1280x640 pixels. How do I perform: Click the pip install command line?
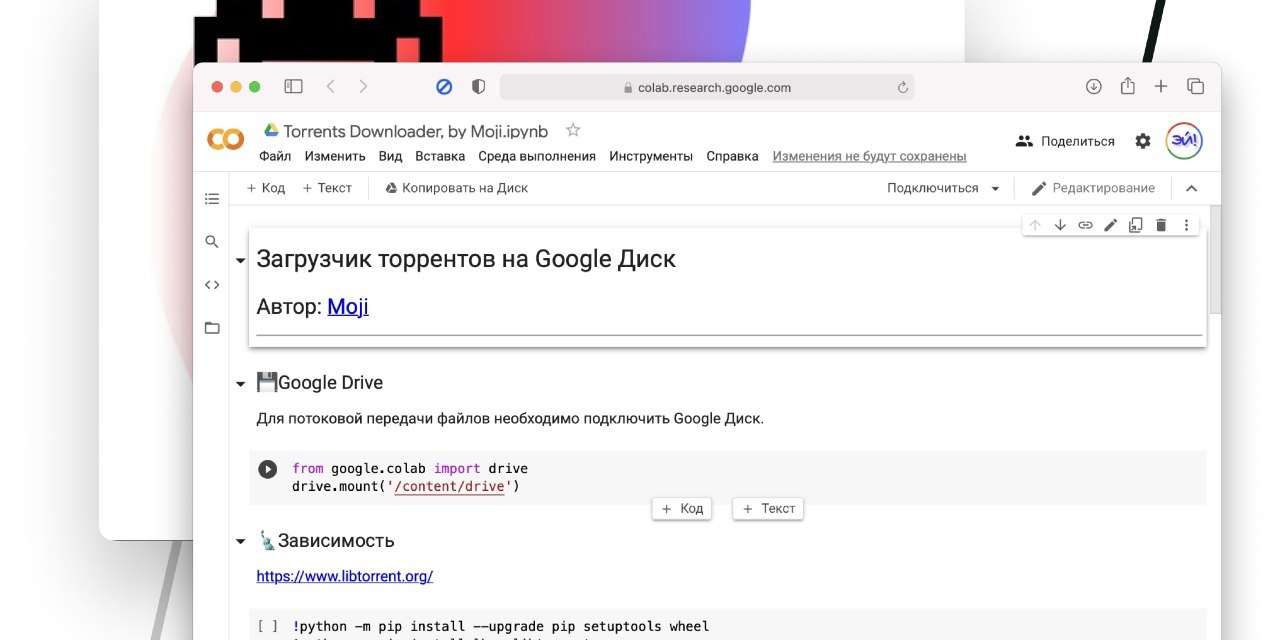coord(501,627)
